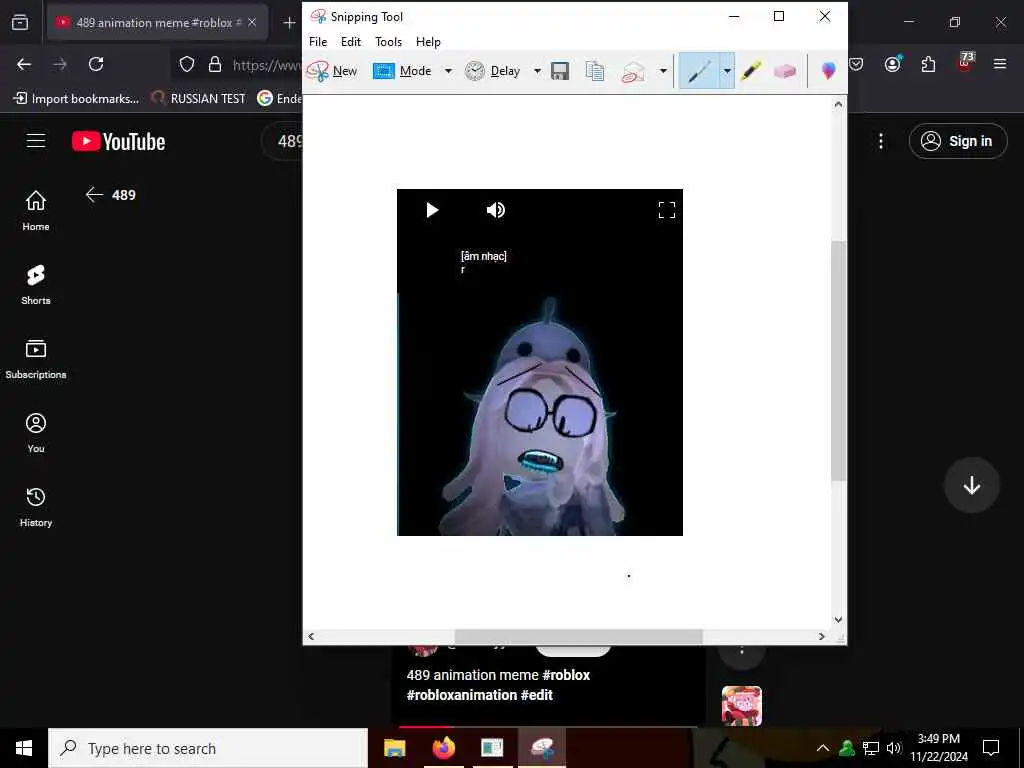1024x768 pixels.
Task: Click horizontal scrollbar thumb in Snipping Tool
Action: [x=579, y=636]
